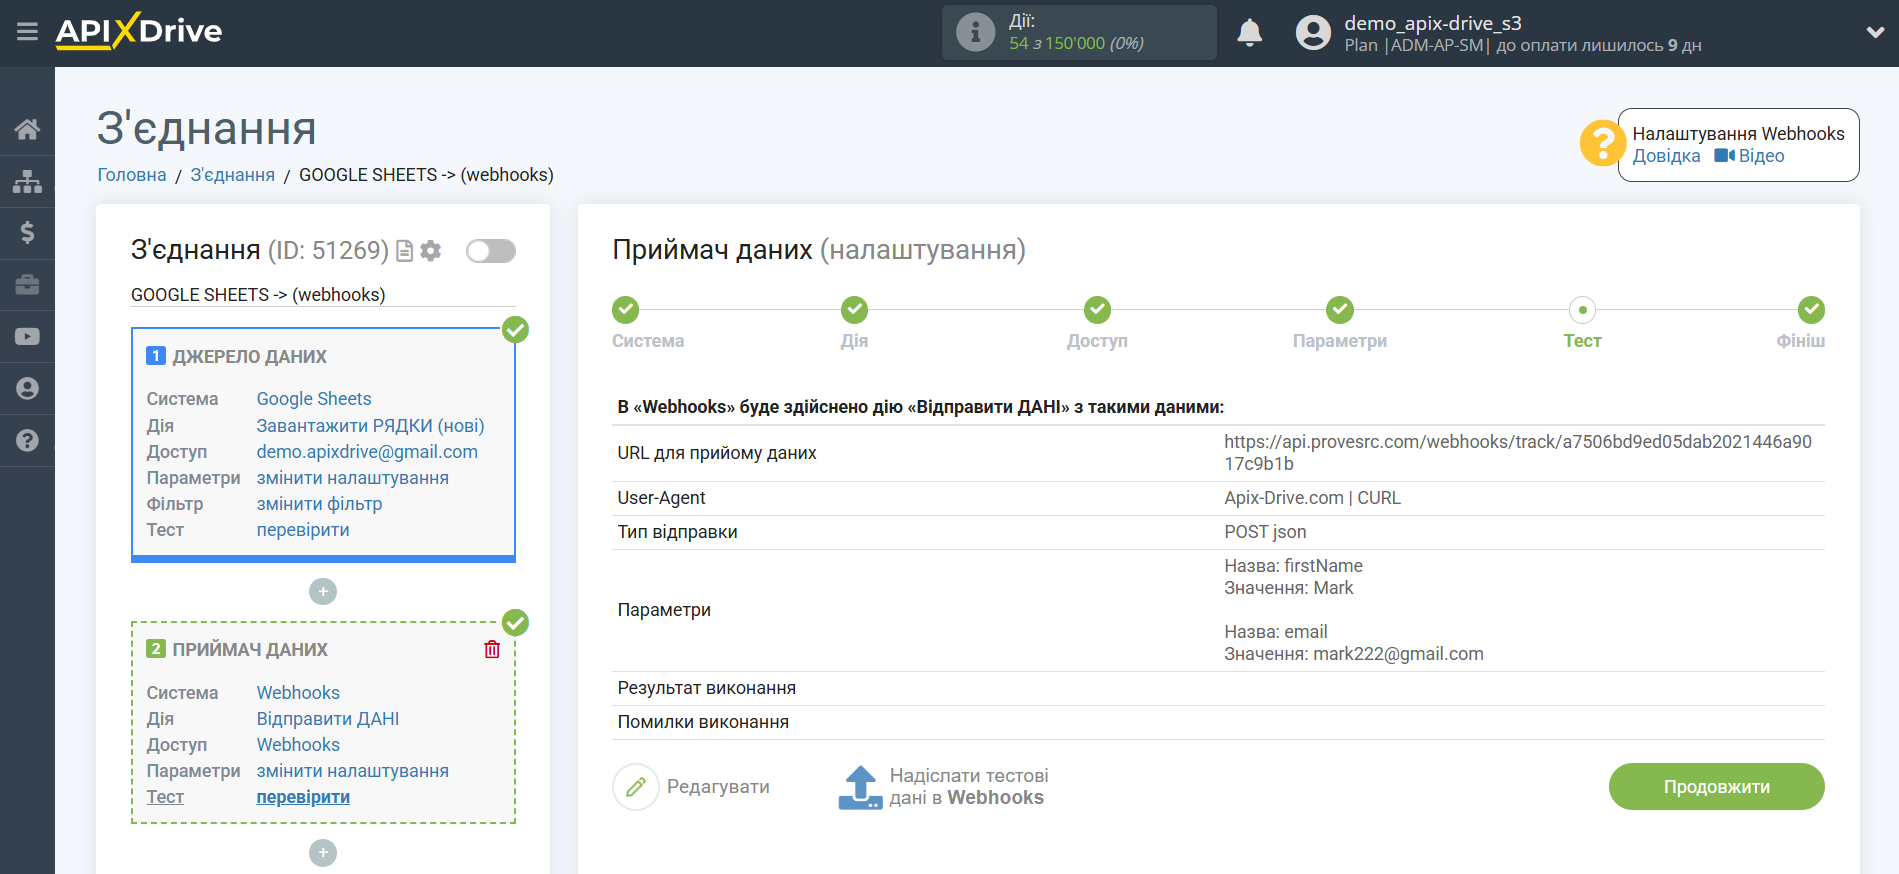Open the billing dollar sidebar icon
Screen dimensions: 1899x874
27,233
